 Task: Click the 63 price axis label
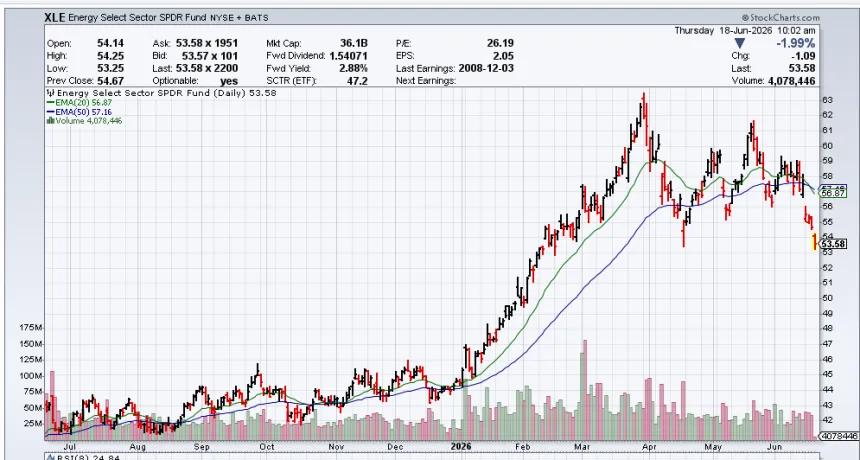point(827,100)
